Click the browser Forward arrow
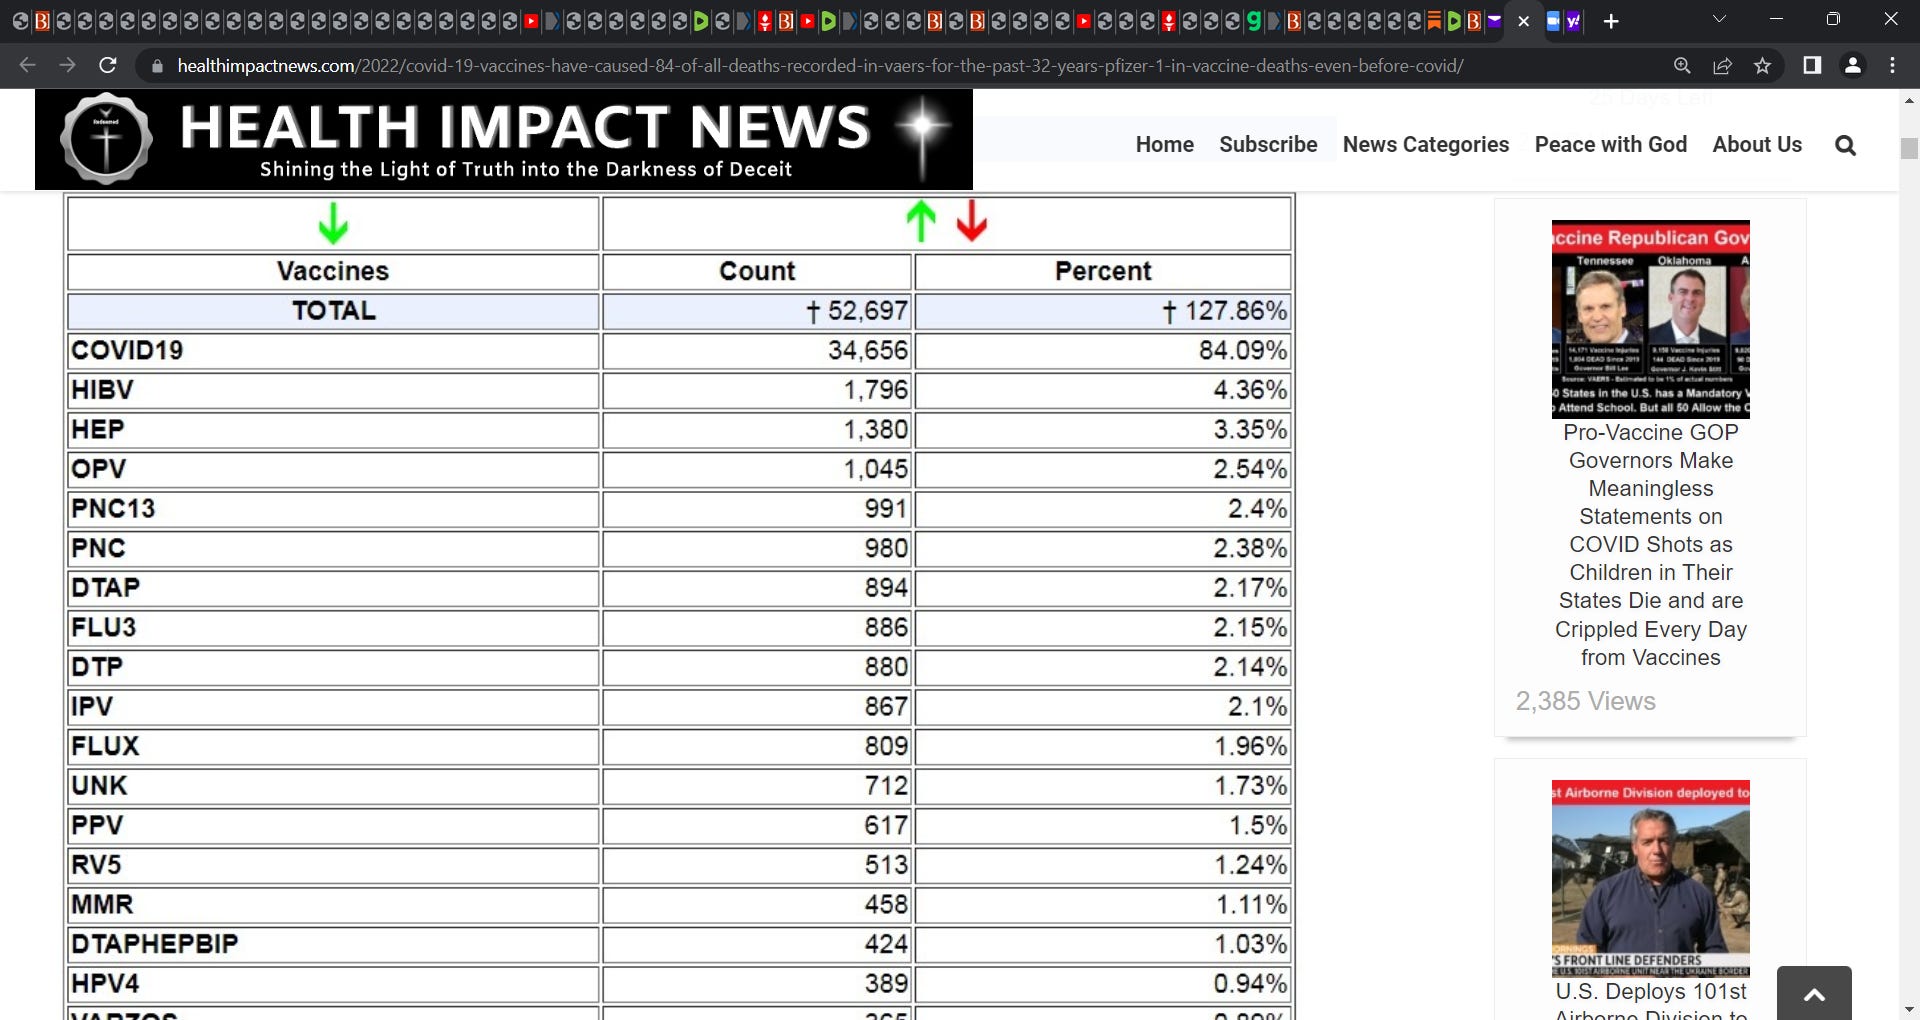The image size is (1920, 1020). 67,66
